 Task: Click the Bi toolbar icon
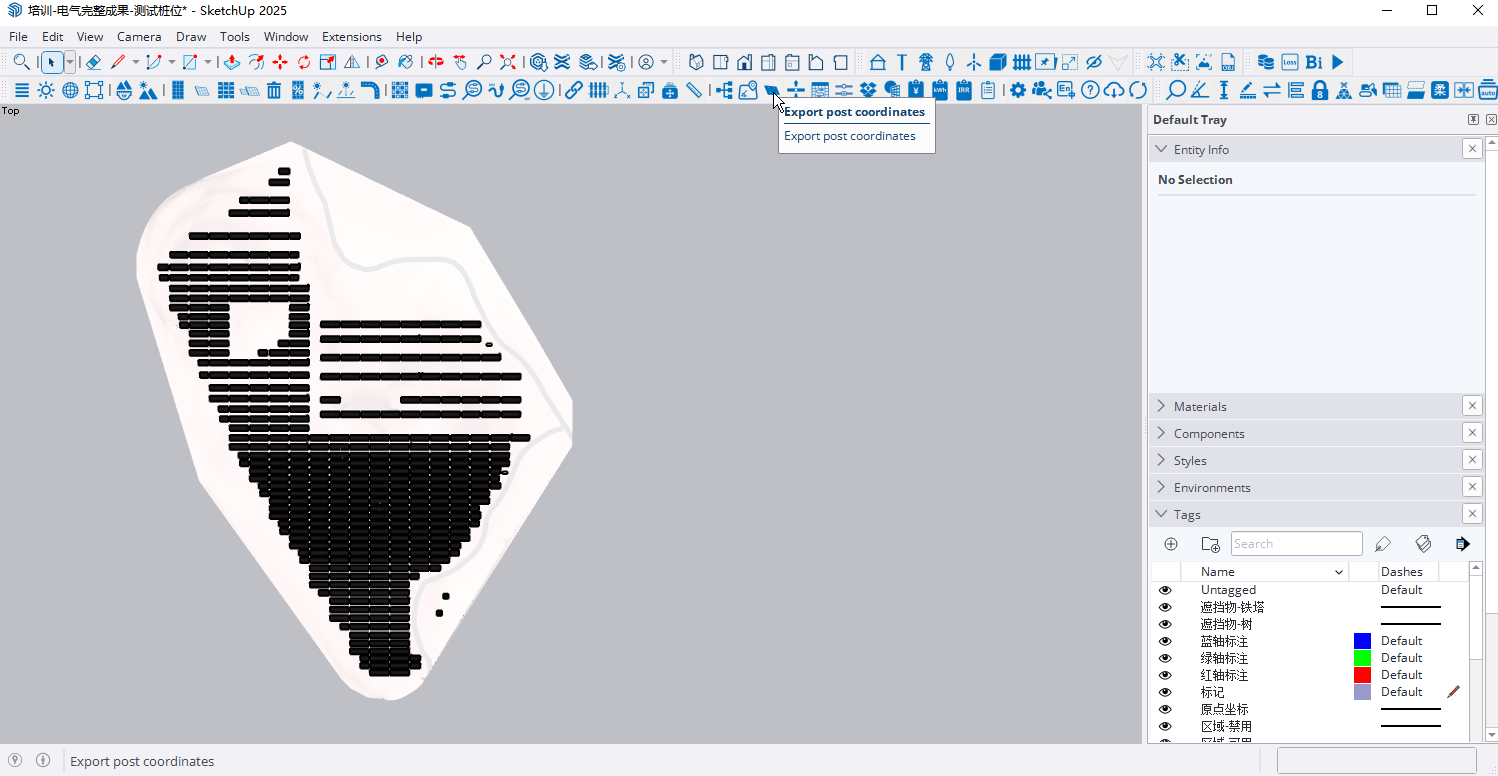tap(1314, 62)
